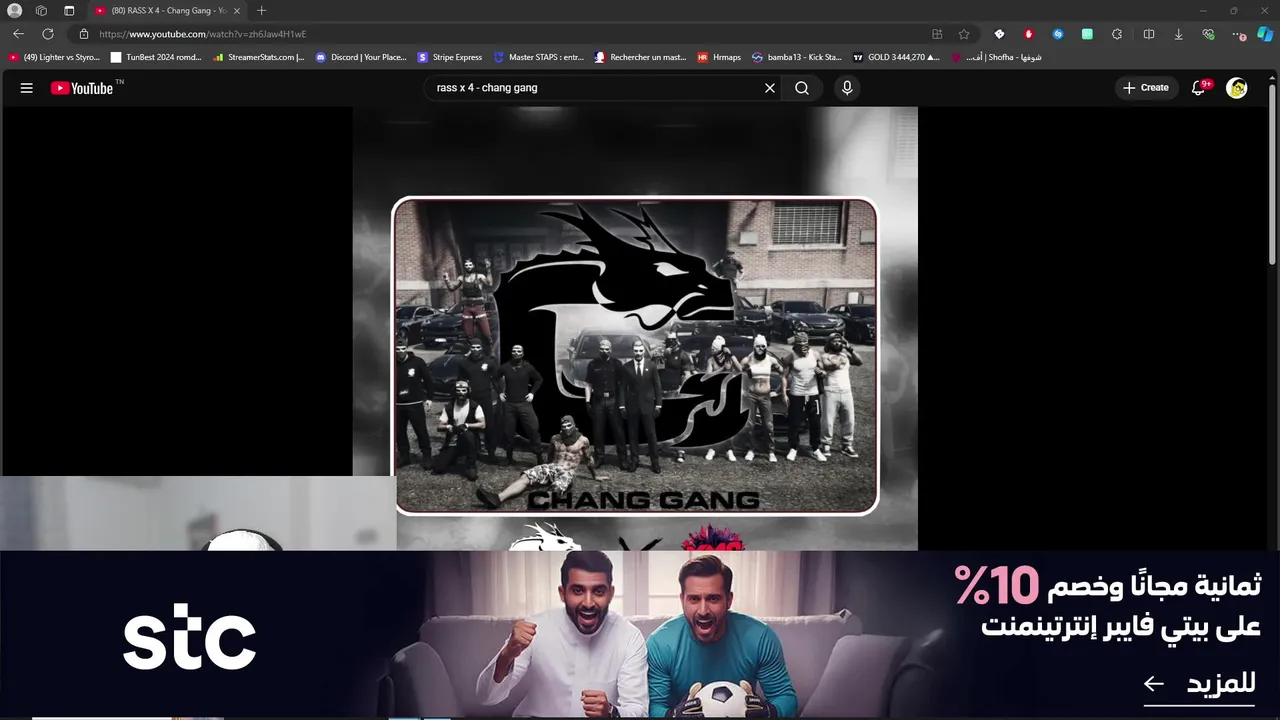Open the 'Rechercher un mast...' bookmark
The image size is (1280, 720).
tap(640, 57)
